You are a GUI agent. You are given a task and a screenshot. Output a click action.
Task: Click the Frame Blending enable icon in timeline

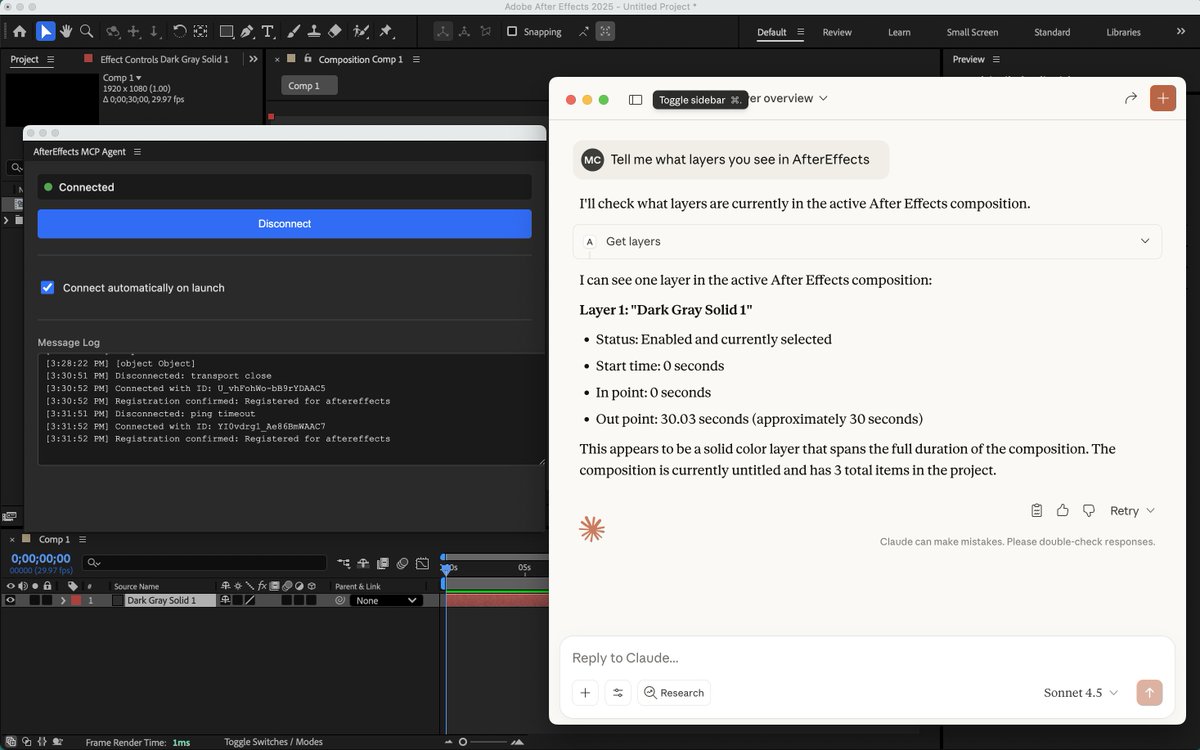[383, 563]
